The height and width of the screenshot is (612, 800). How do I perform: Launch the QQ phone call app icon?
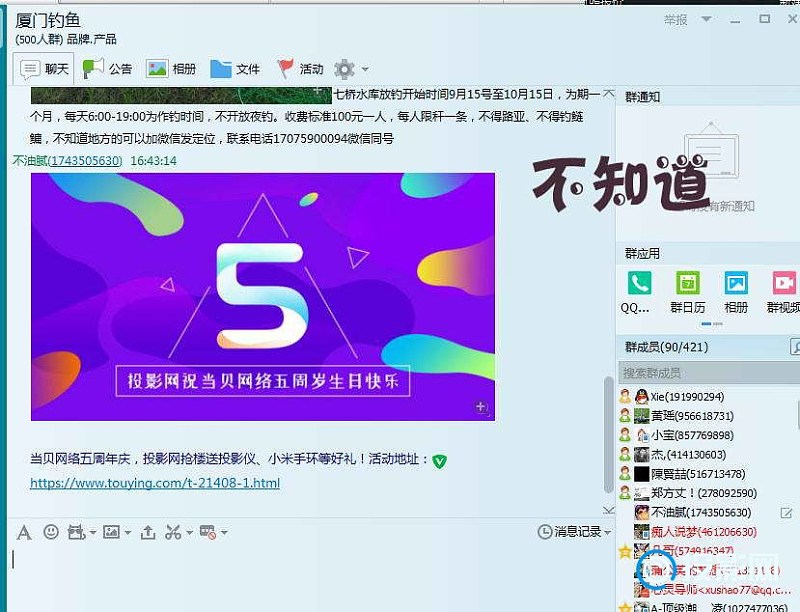(639, 283)
